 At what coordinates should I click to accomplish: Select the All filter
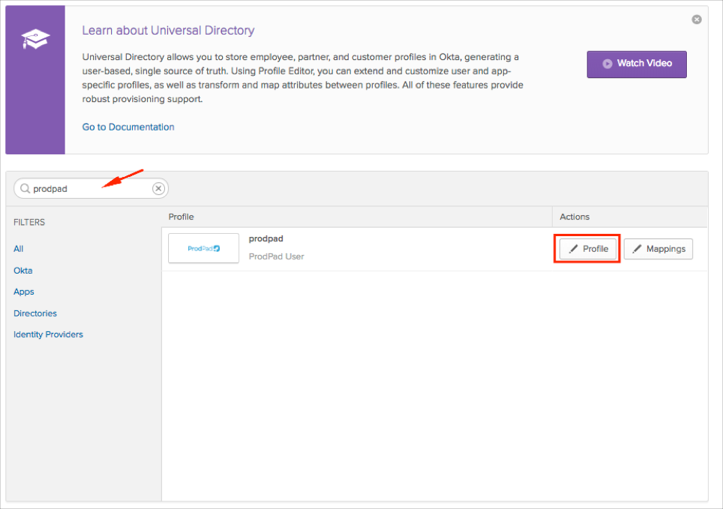pos(18,249)
